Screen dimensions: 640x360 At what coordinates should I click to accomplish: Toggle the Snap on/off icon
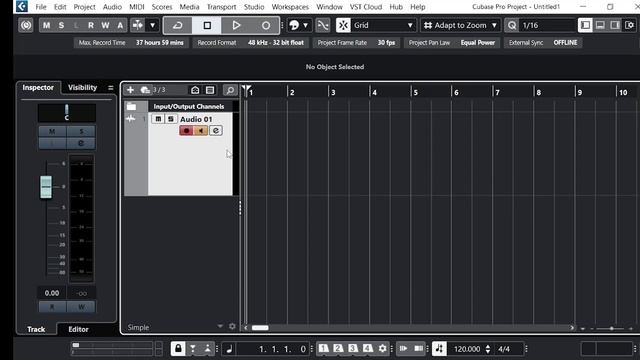coord(343,25)
